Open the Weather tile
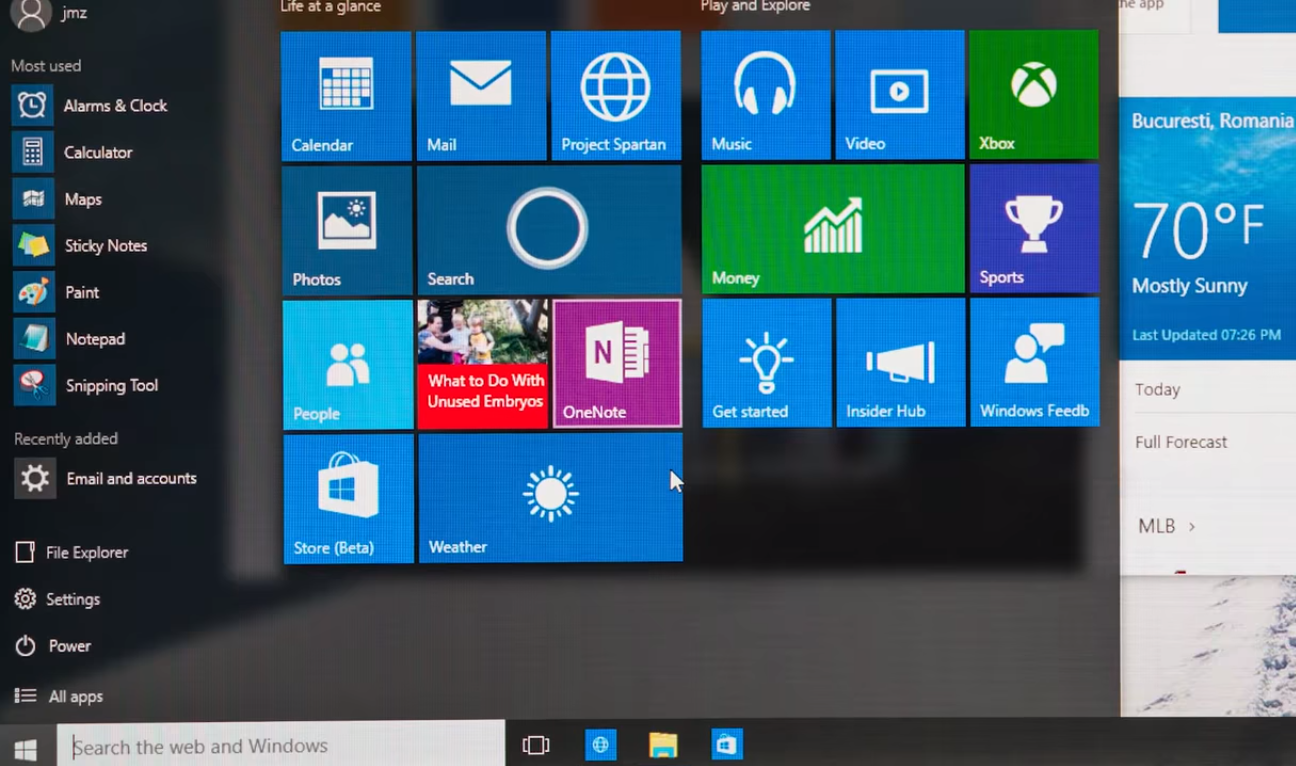 (x=551, y=497)
